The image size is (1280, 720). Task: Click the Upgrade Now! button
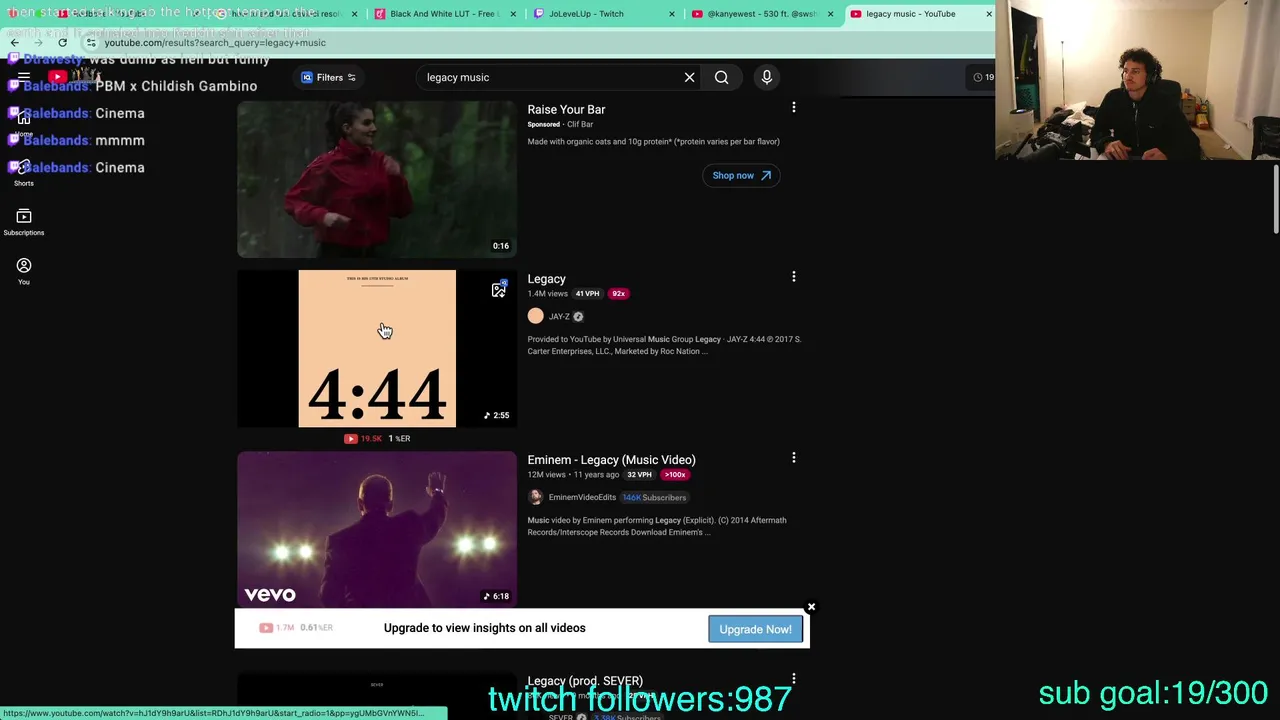[x=755, y=629]
